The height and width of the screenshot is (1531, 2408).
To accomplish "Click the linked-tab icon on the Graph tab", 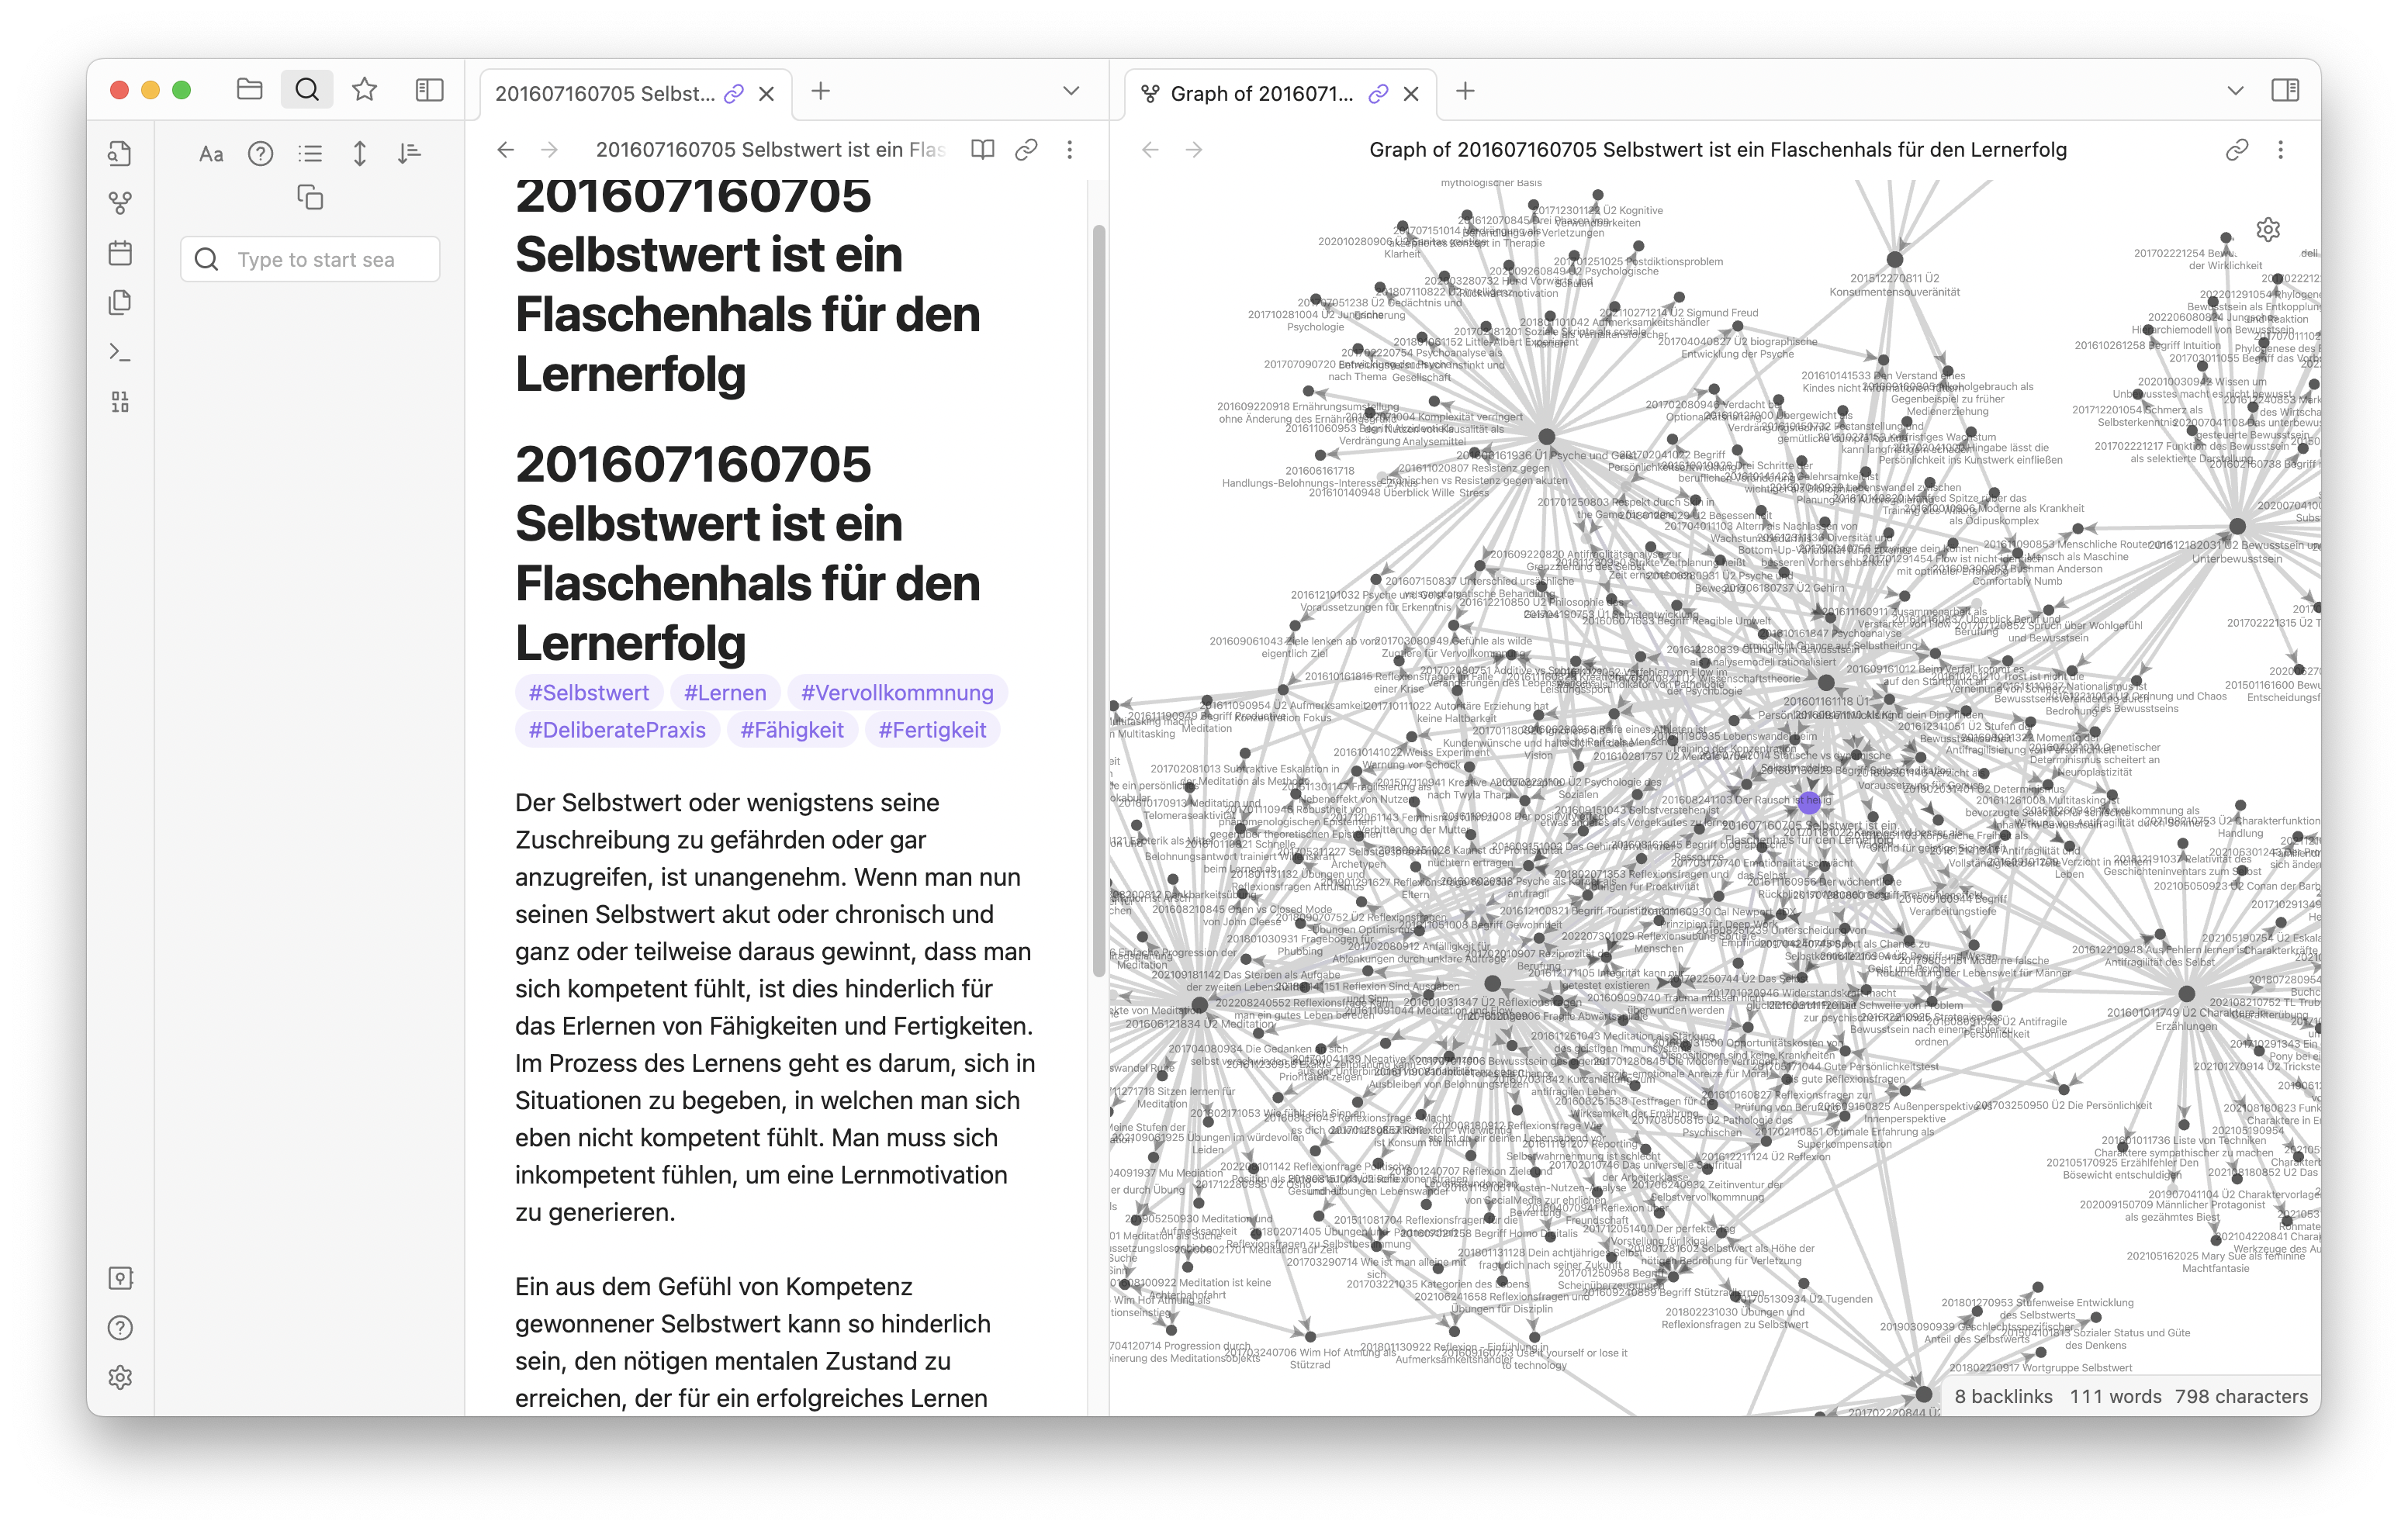I will [1379, 94].
